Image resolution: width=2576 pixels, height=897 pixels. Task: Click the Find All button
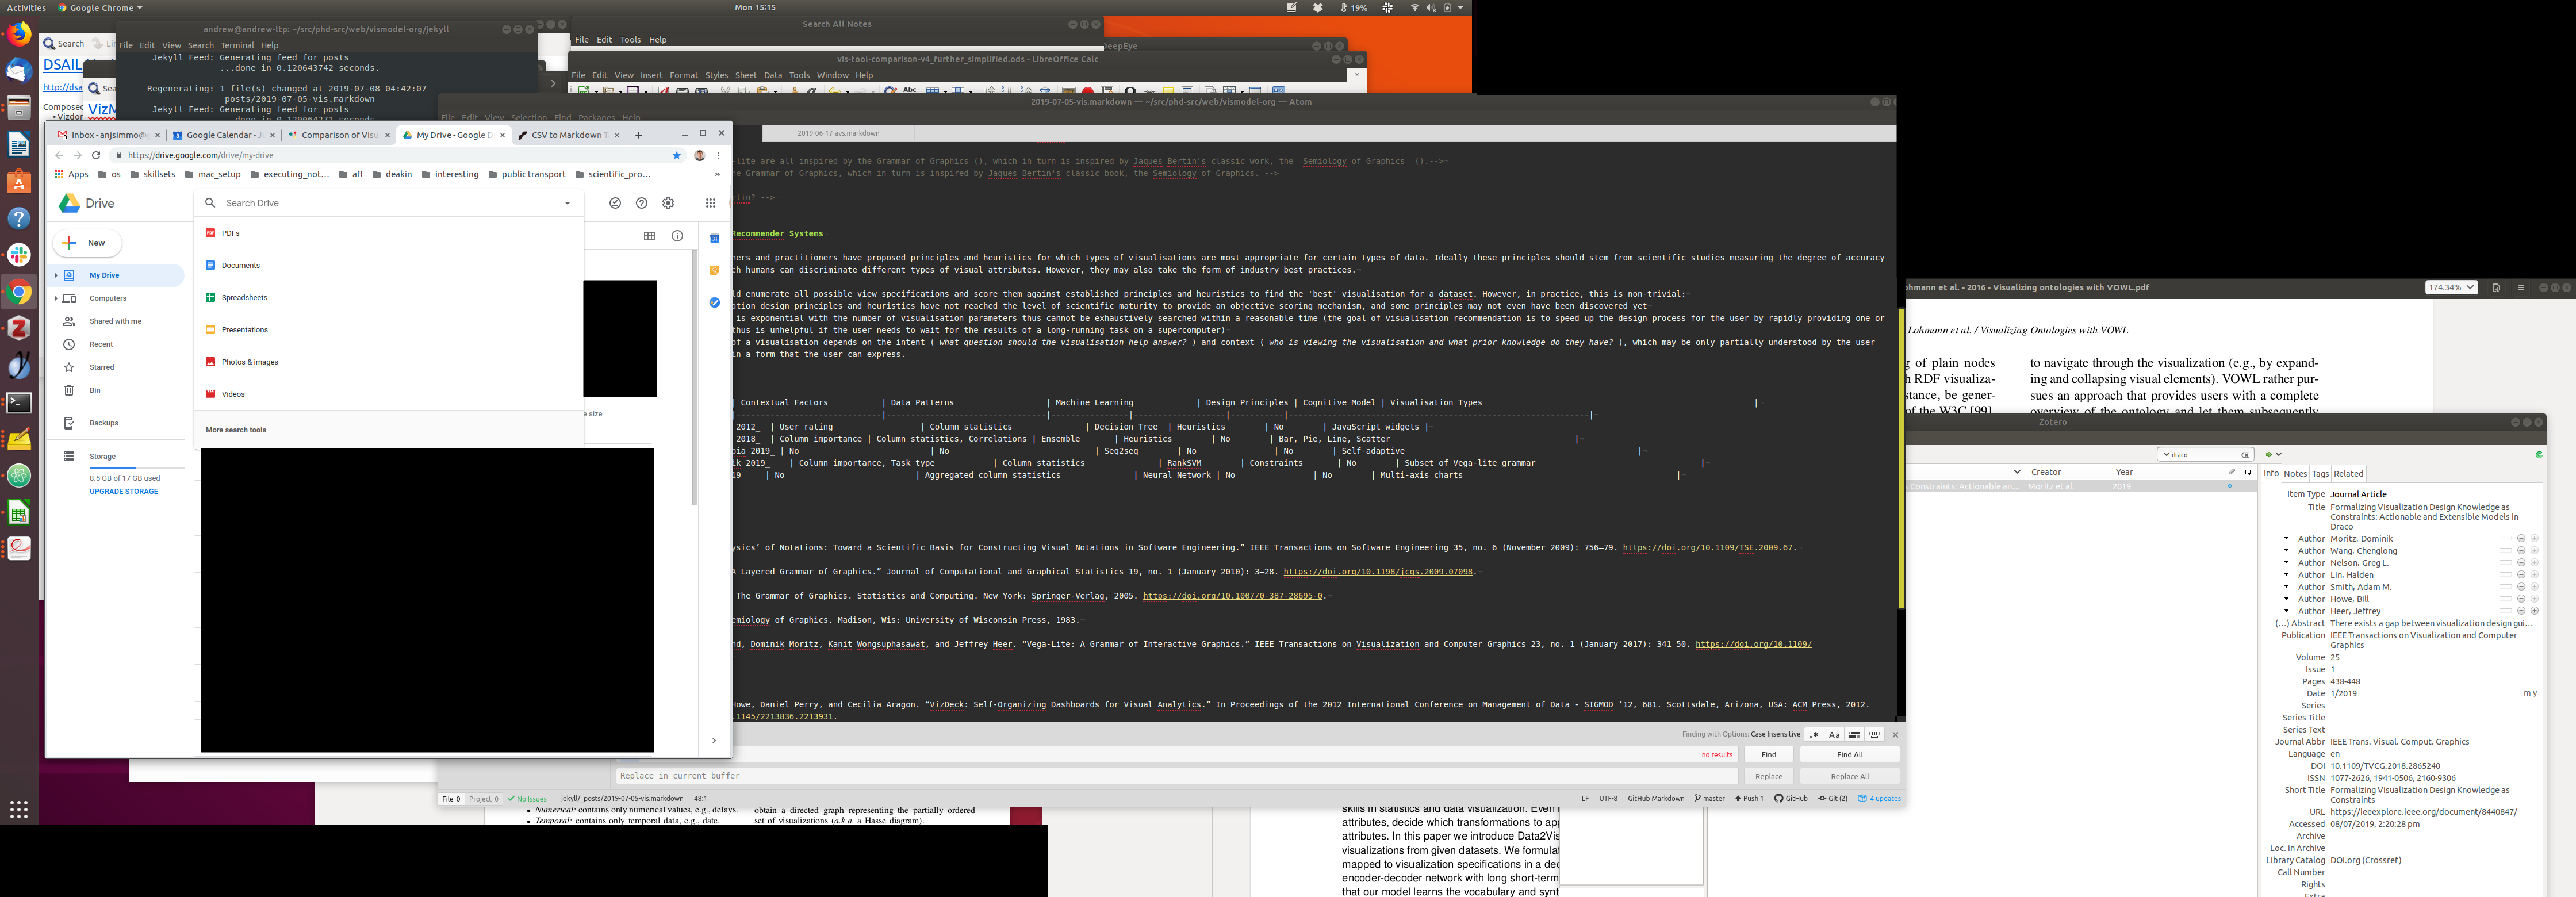pyautogui.click(x=1849, y=755)
